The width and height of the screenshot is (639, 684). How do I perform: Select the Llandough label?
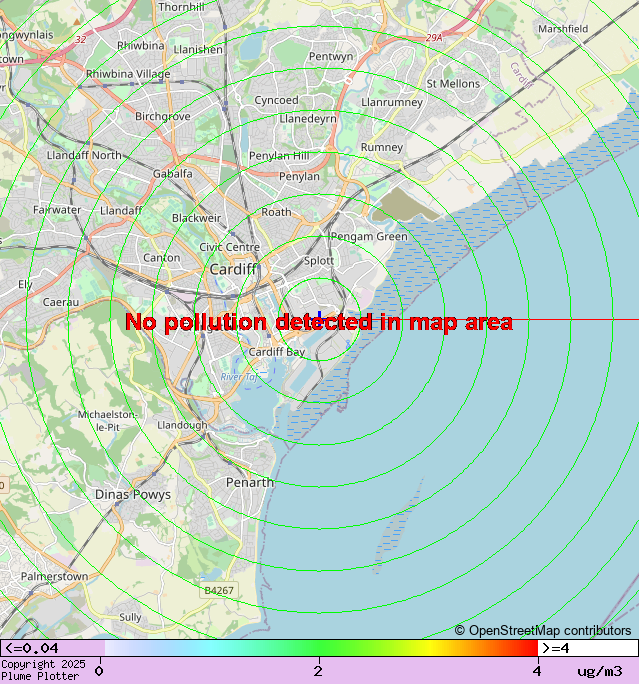(182, 425)
